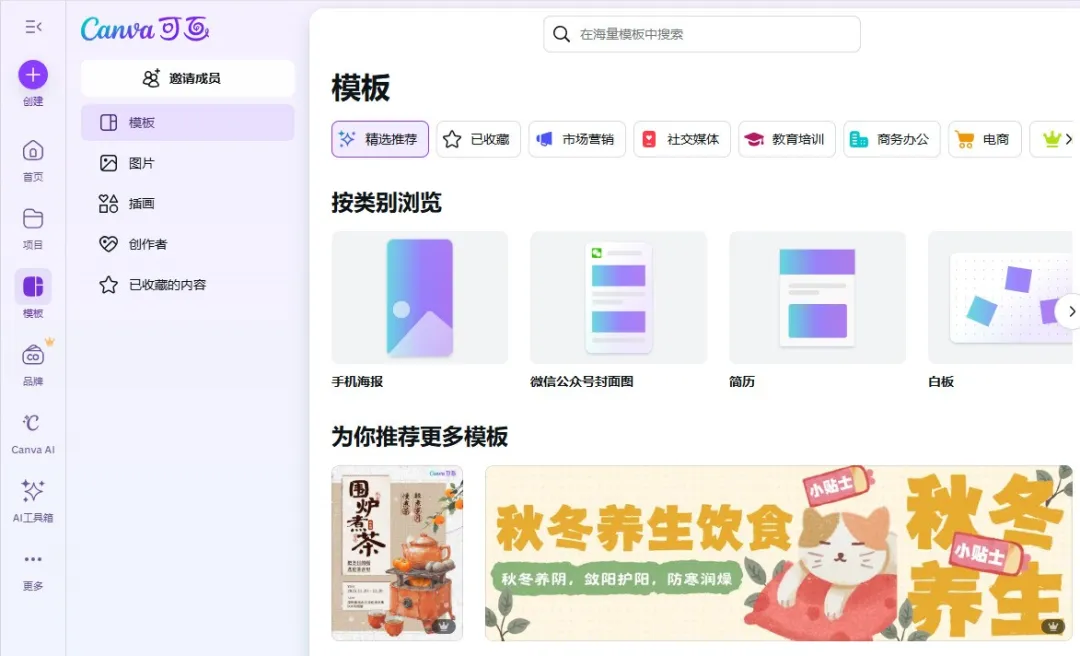The image size is (1080, 656).
Task: Select the 教育培训 filter chip
Action: click(x=787, y=139)
